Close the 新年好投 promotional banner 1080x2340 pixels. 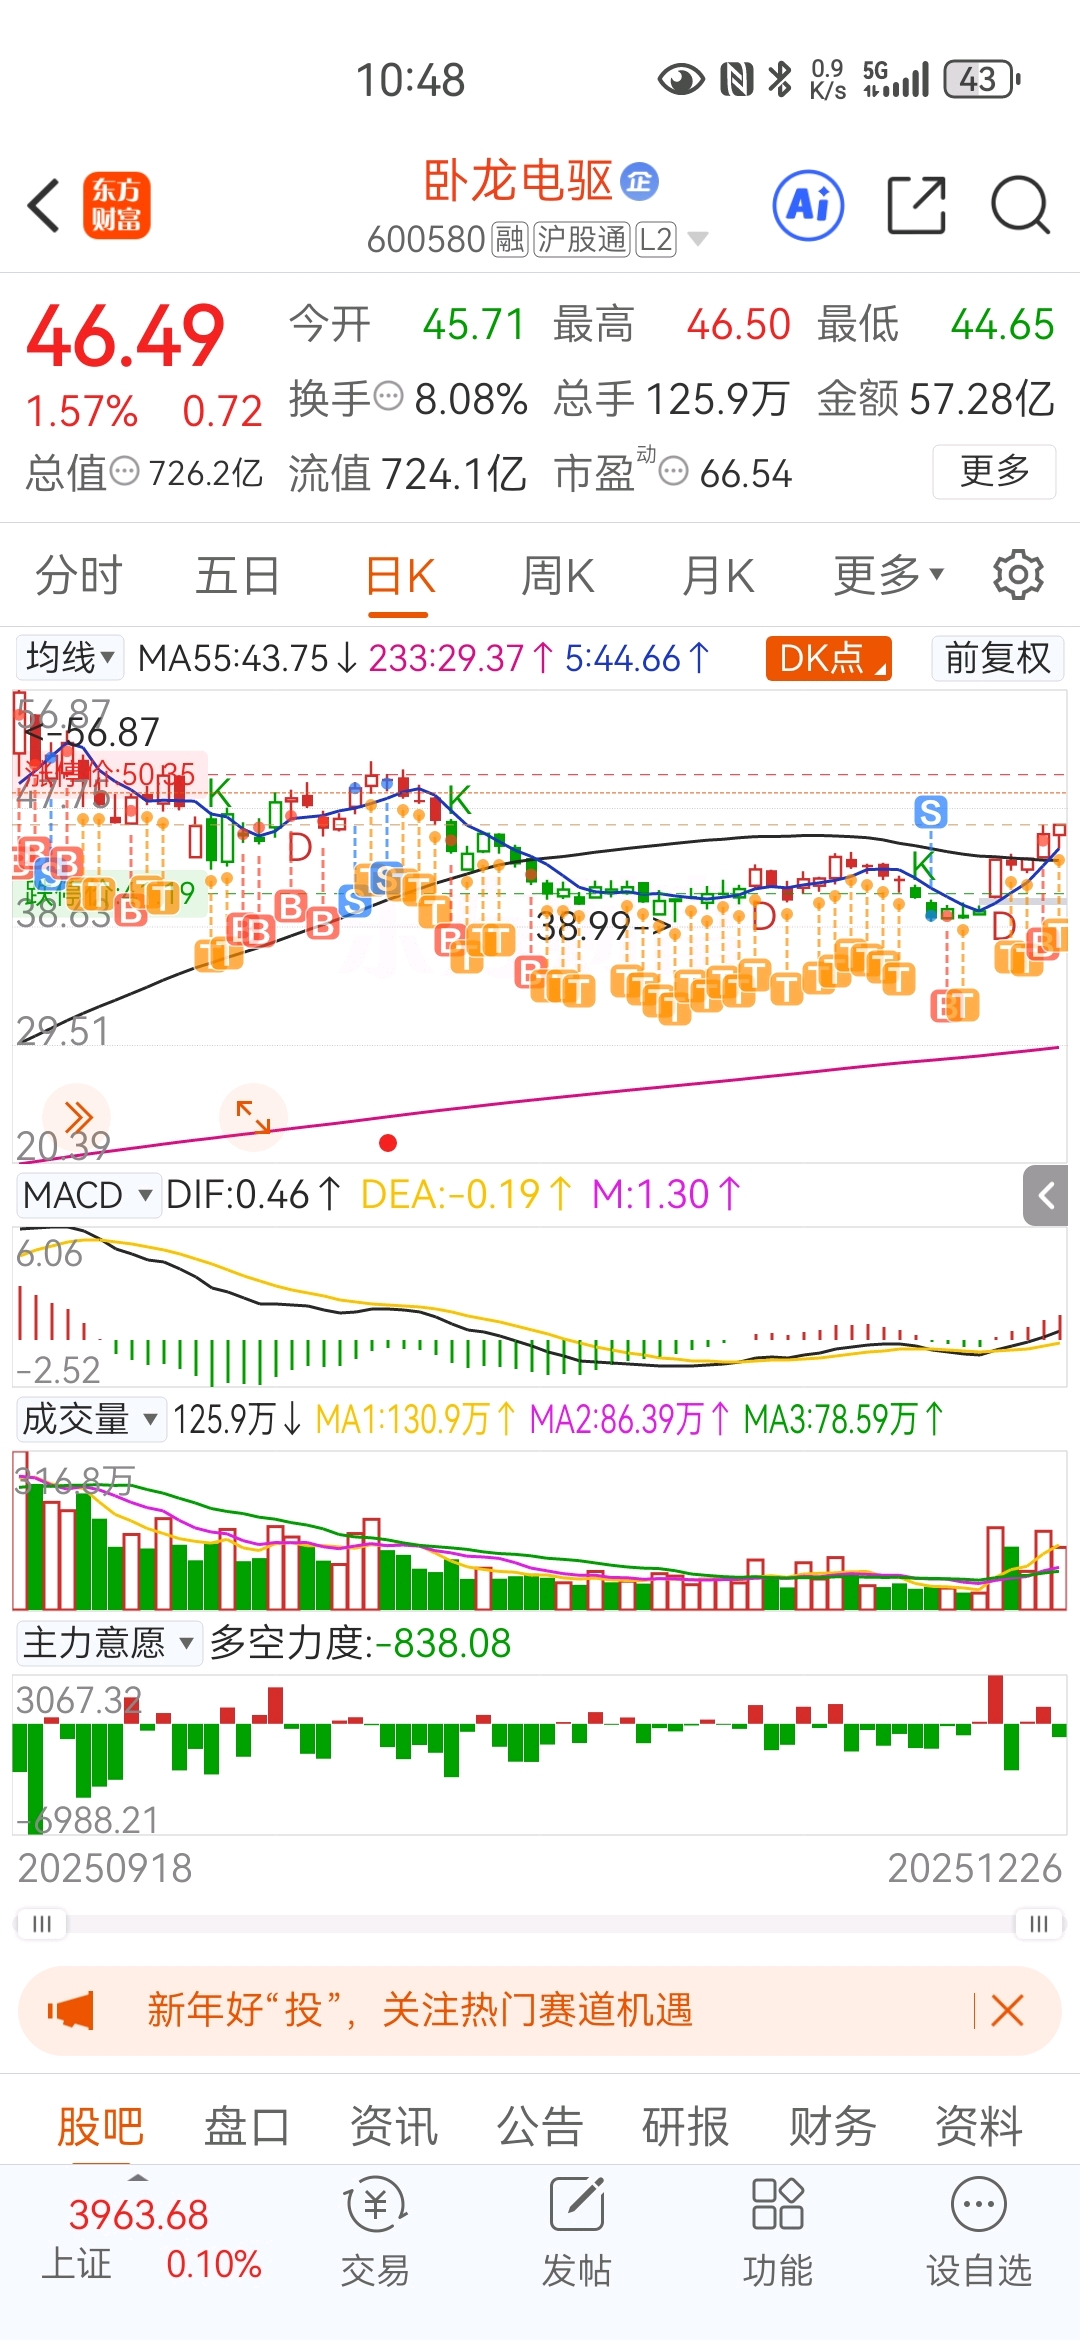click(x=1007, y=2010)
